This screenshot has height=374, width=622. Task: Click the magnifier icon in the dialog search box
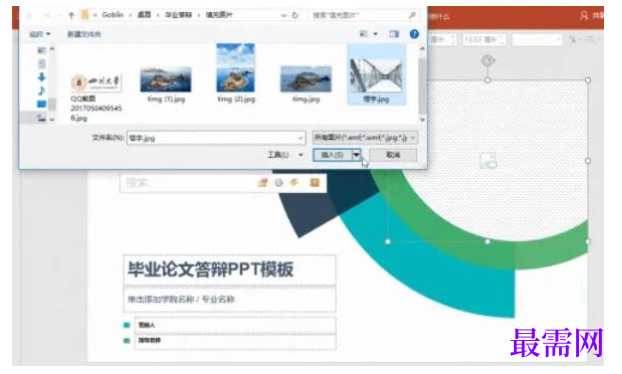pos(412,15)
